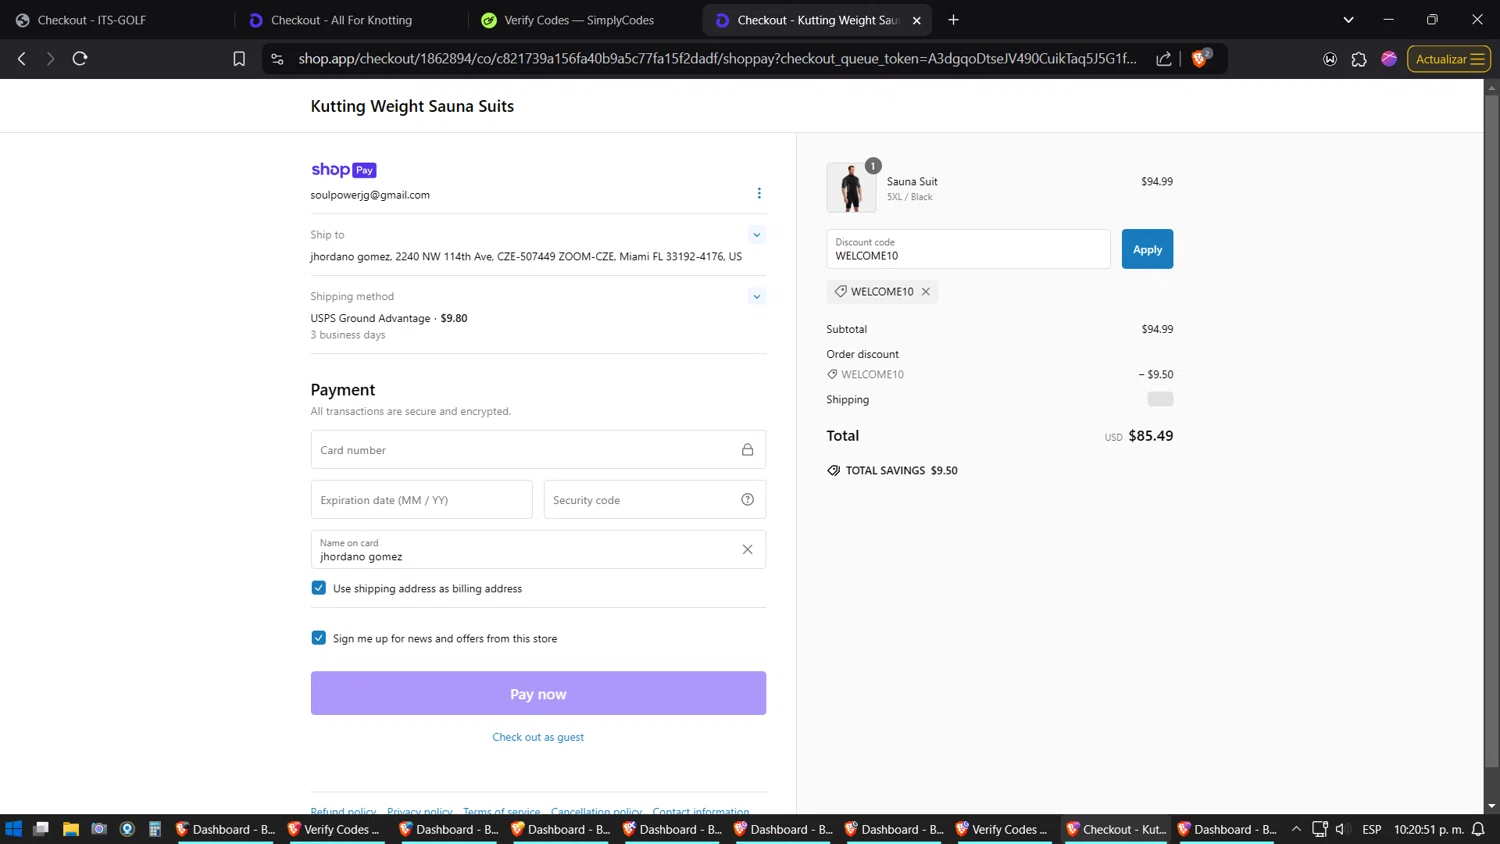Switch to the Checkout - ITS-GOLF tab
This screenshot has width=1500, height=844.
click(x=92, y=20)
